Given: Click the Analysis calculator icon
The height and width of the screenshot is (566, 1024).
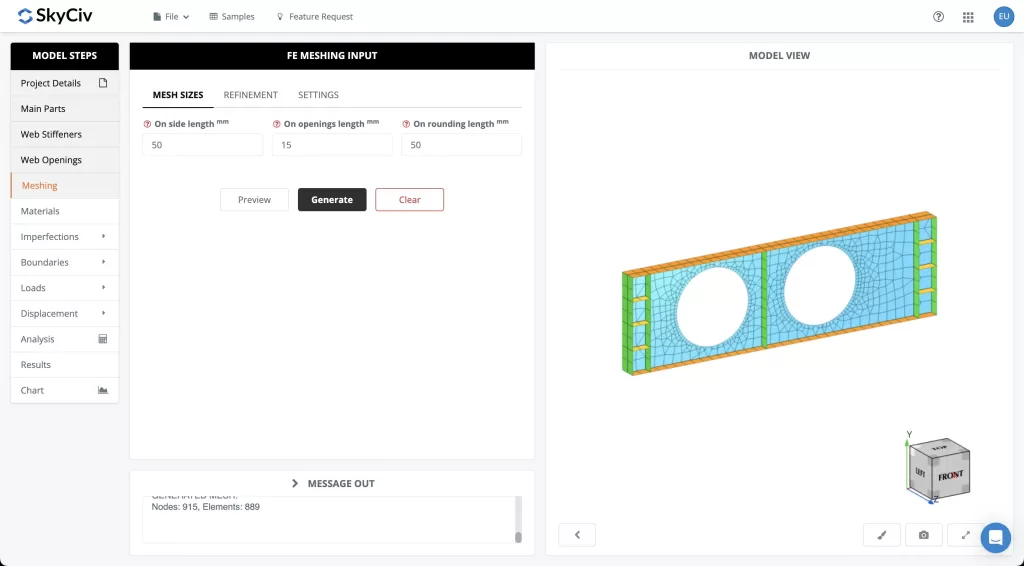Looking at the screenshot, I should tap(103, 339).
